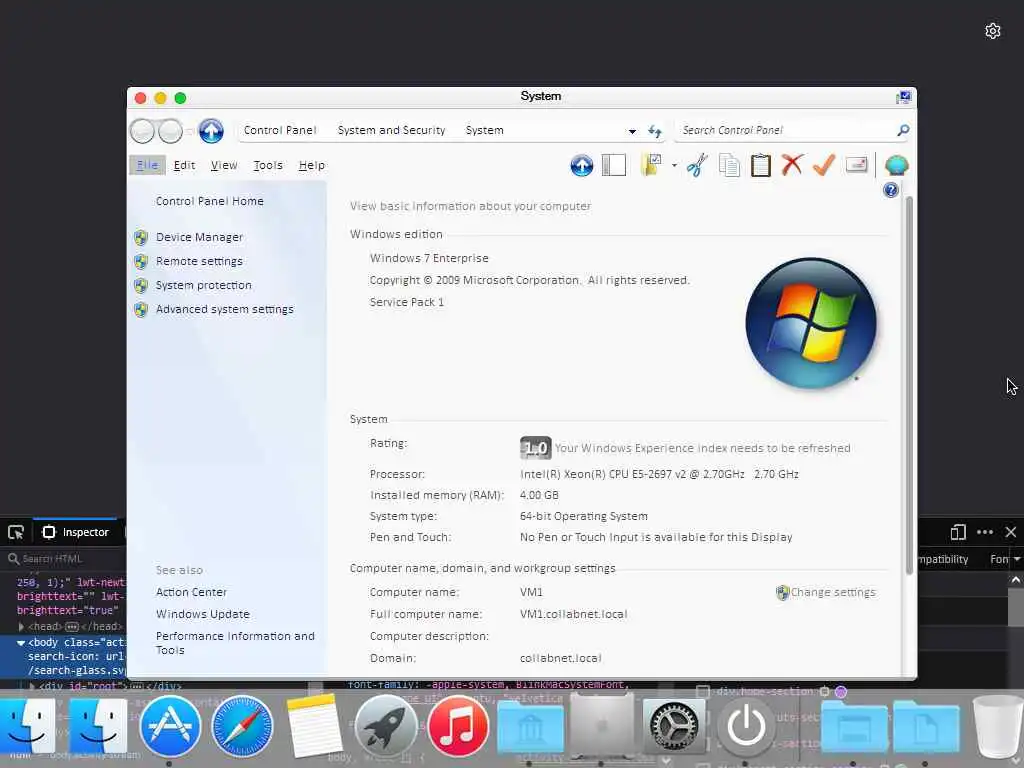
Task: Click the Search HTML field in devtools
Action: (x=65, y=559)
